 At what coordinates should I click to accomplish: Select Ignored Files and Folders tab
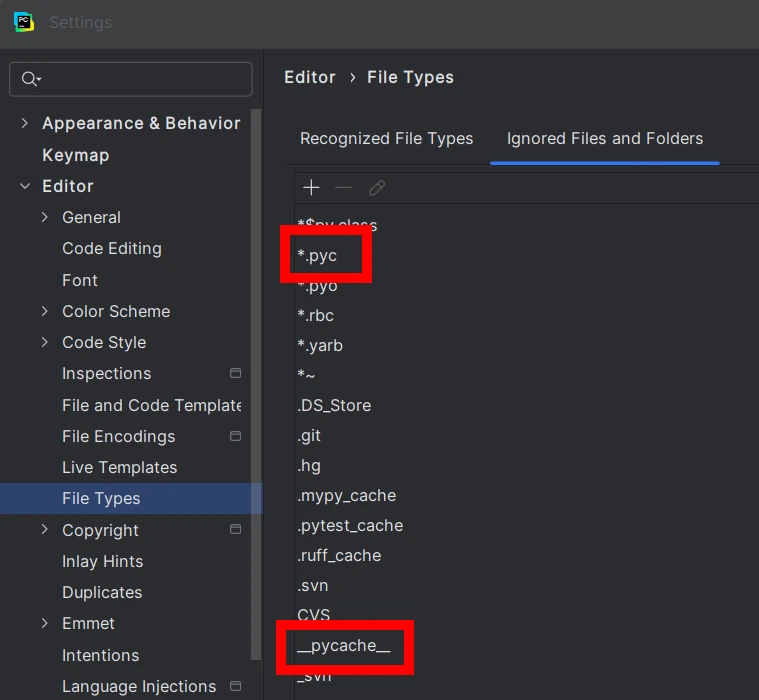604,139
